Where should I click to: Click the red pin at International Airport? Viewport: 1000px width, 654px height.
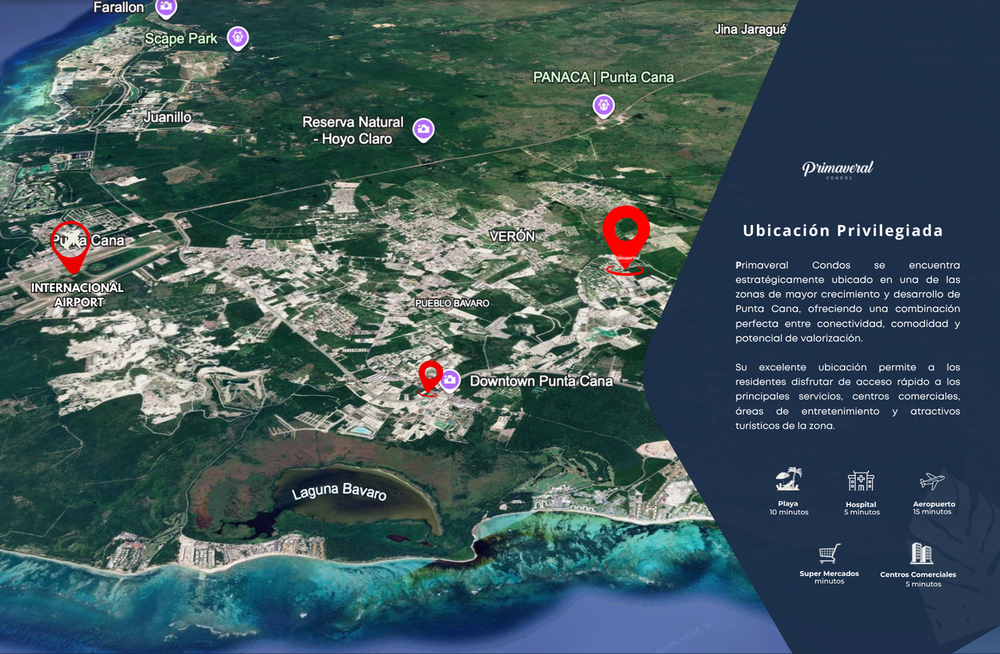pos(70,248)
